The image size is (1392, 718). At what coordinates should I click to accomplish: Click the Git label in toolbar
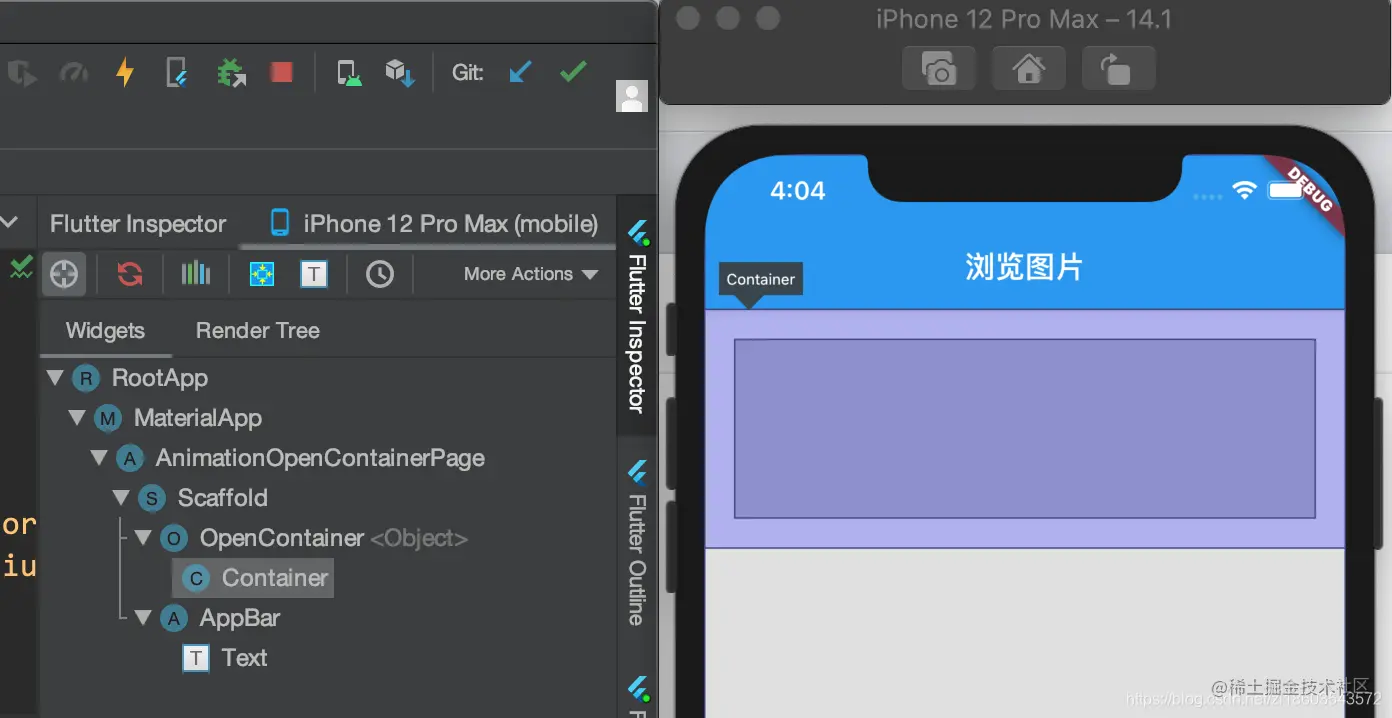(468, 73)
